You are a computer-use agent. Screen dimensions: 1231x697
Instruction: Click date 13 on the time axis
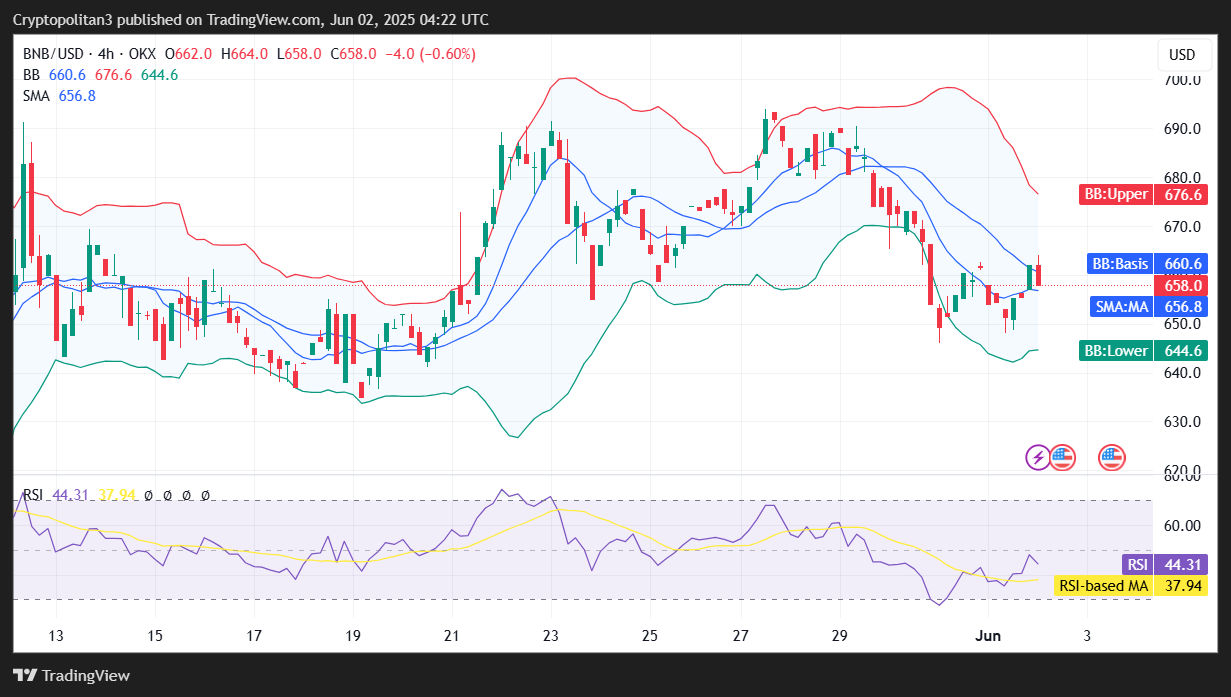(56, 636)
